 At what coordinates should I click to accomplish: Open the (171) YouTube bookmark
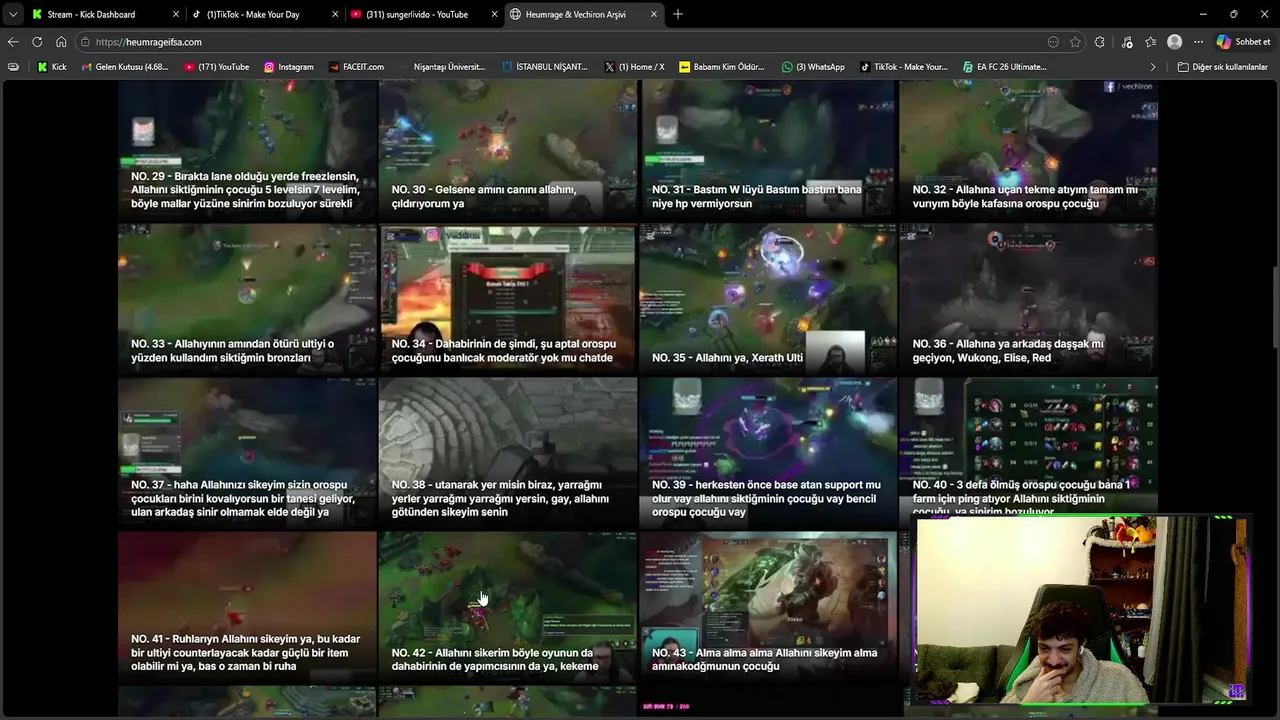tap(217, 67)
